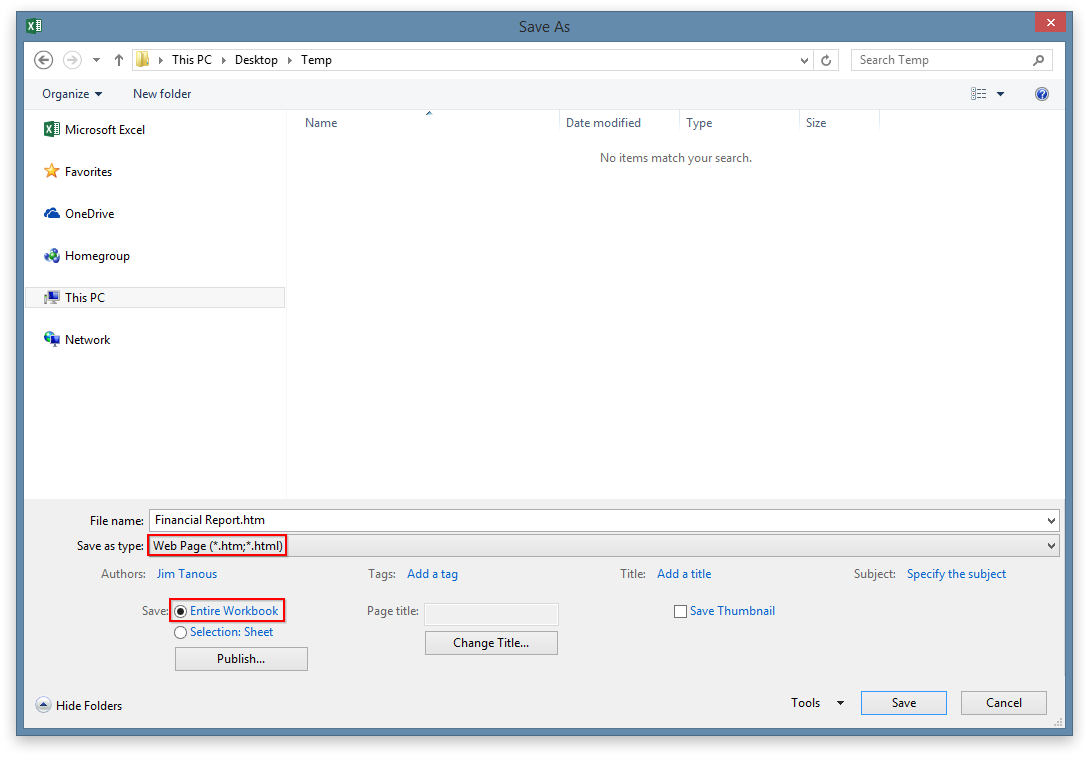The image size is (1089, 757).
Task: Click the Save button
Action: point(904,703)
